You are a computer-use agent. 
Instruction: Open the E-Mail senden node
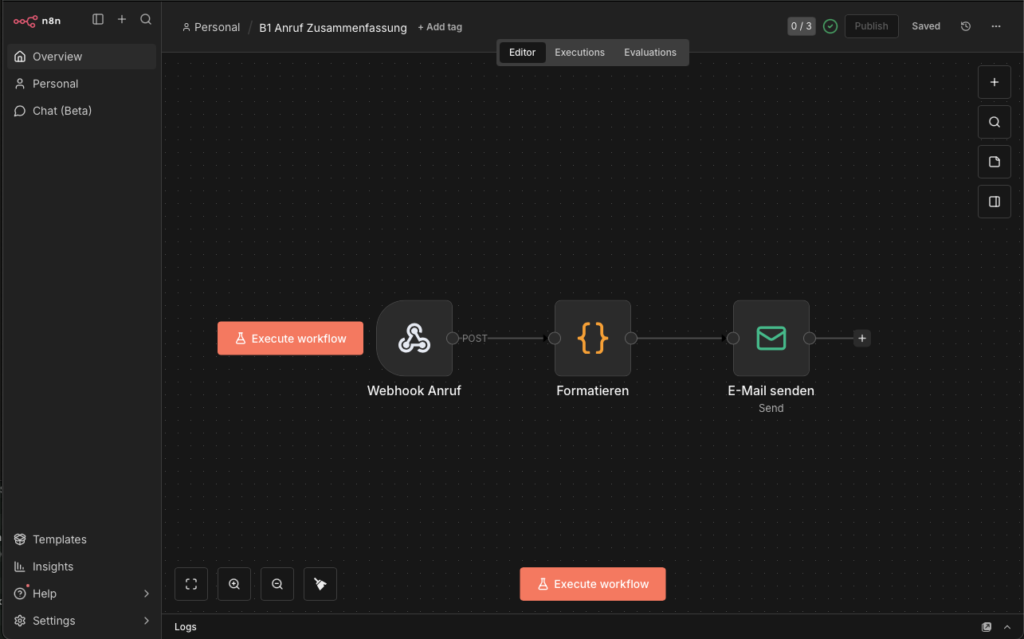[770, 338]
